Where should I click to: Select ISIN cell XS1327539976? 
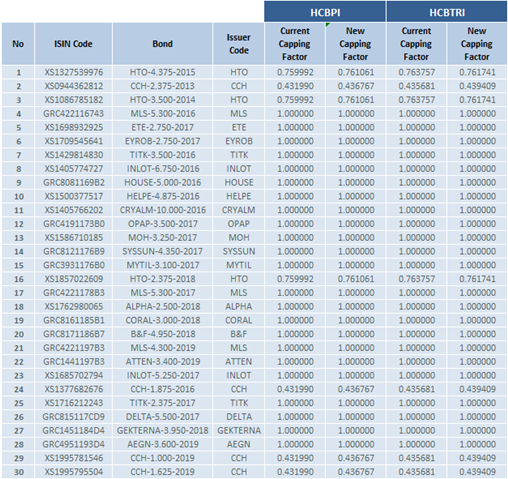pyautogui.click(x=73, y=72)
